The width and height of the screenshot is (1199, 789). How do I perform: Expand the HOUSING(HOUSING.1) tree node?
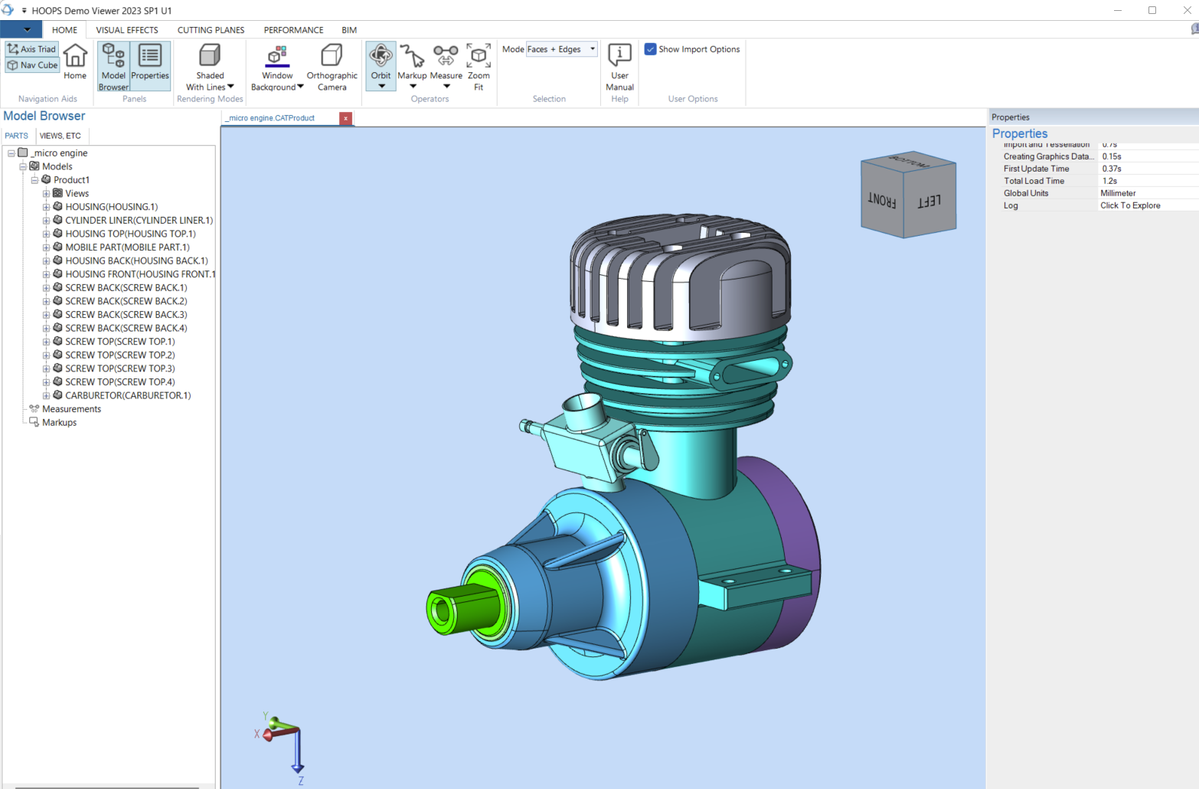[x=46, y=207]
